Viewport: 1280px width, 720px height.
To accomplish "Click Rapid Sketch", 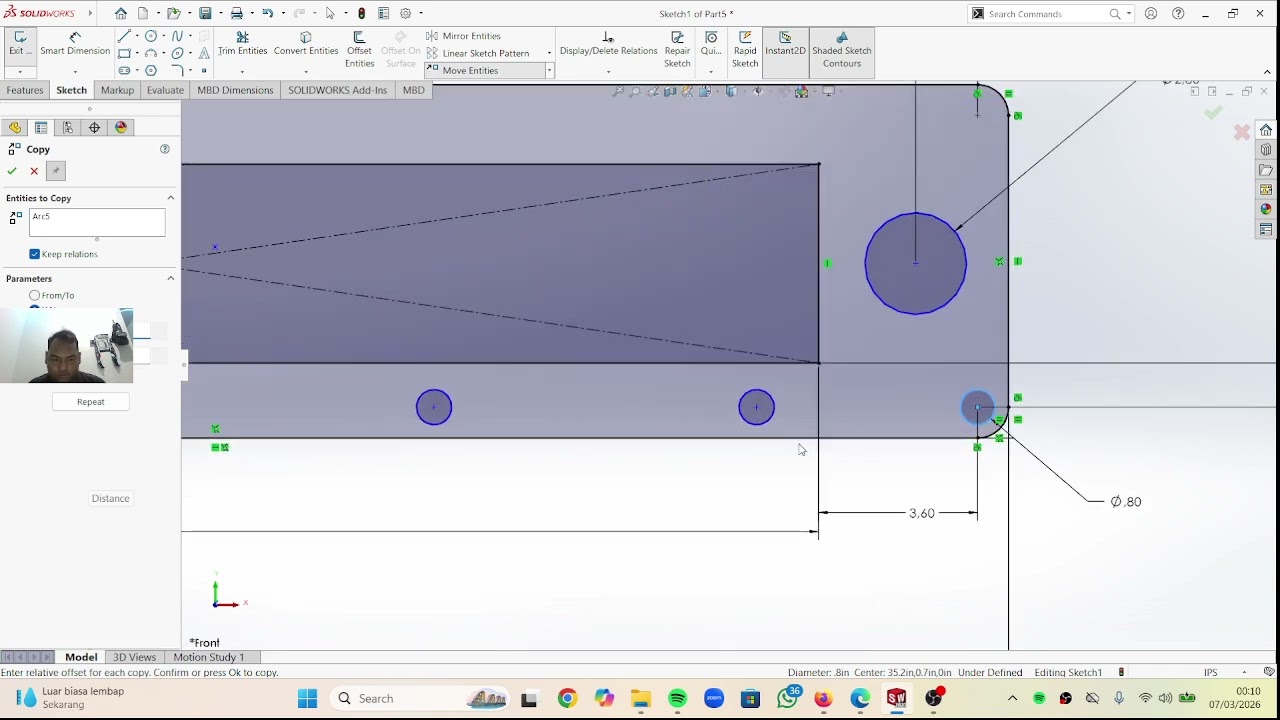I will tap(745, 50).
